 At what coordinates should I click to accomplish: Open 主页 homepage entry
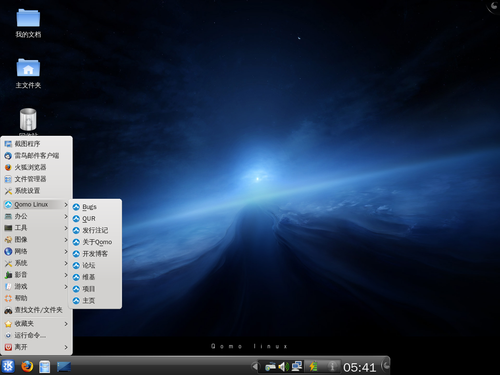(95, 301)
